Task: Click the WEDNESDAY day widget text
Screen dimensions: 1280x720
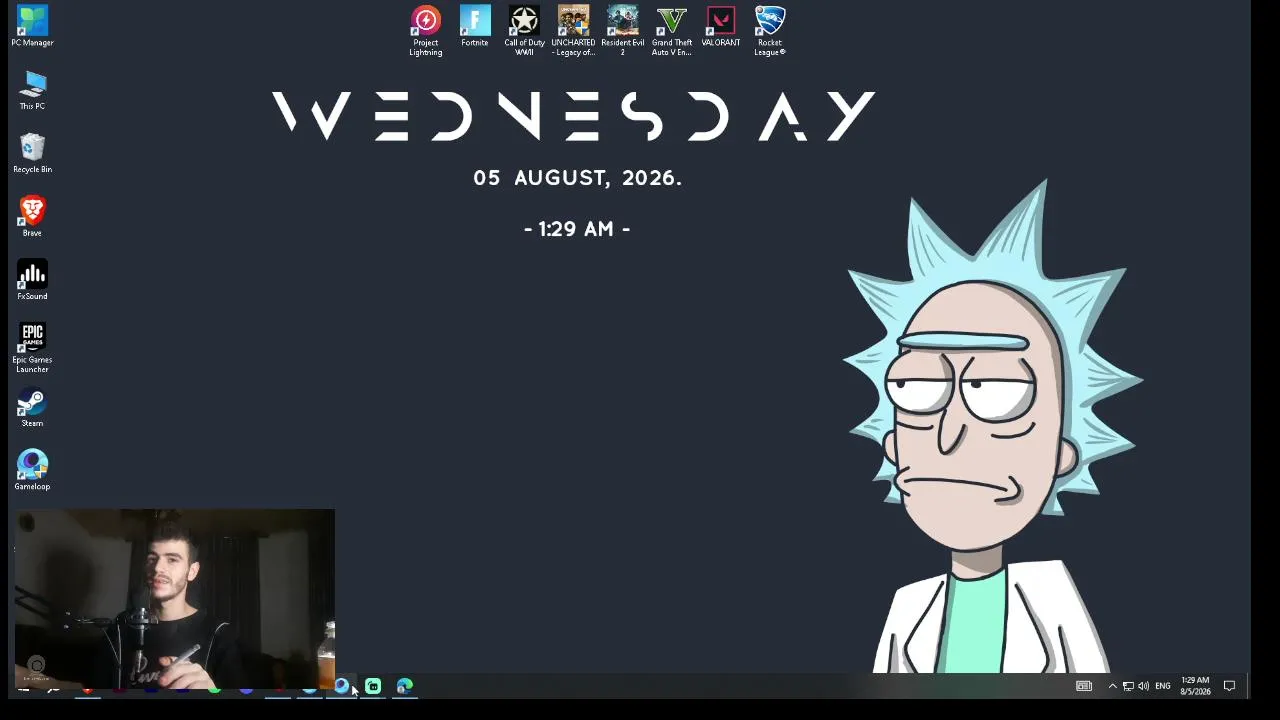Action: point(574,116)
